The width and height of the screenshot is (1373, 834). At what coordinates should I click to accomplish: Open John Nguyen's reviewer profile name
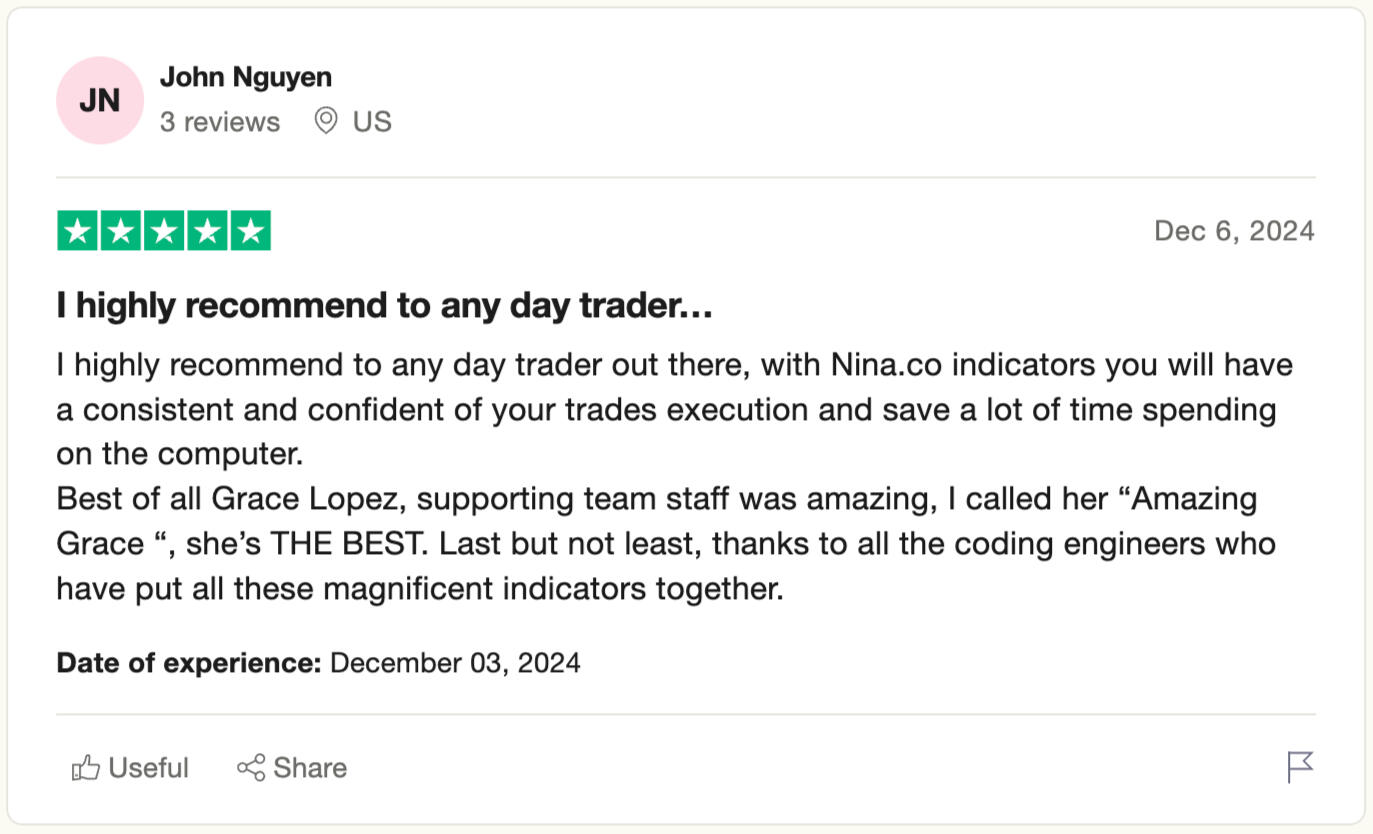tap(246, 77)
